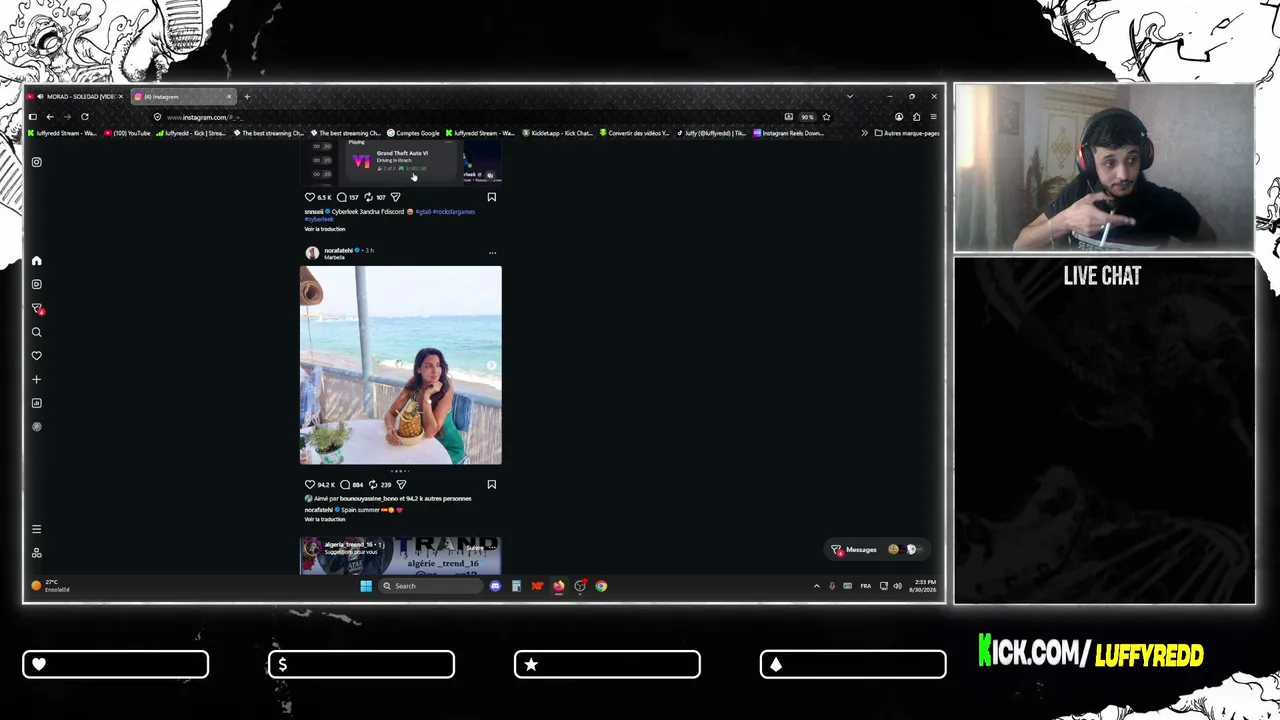The width and height of the screenshot is (1280, 720).
Task: Like the snnseii GTA post
Action: 310,197
